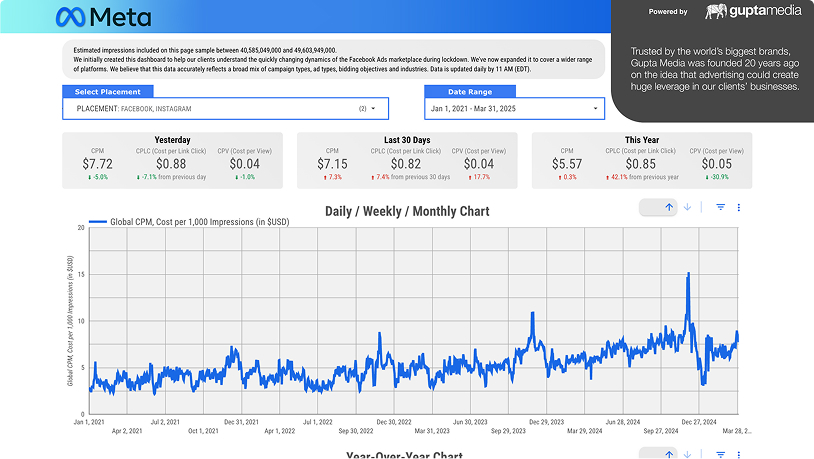
Task: Click the drill up arrow icon above the chart
Action: tap(669, 207)
